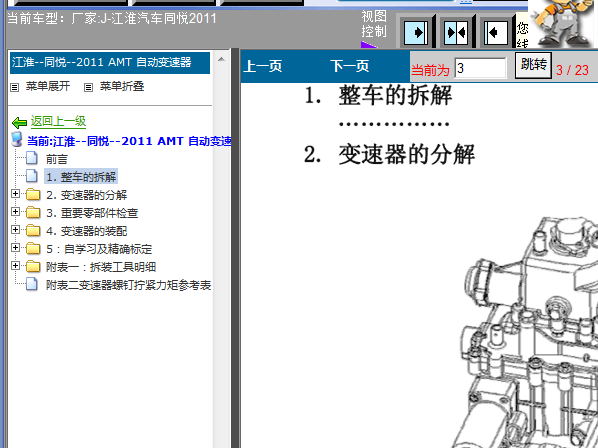
Task: Click the folder icon of 3. 重要零部件检查
Action: click(x=33, y=212)
